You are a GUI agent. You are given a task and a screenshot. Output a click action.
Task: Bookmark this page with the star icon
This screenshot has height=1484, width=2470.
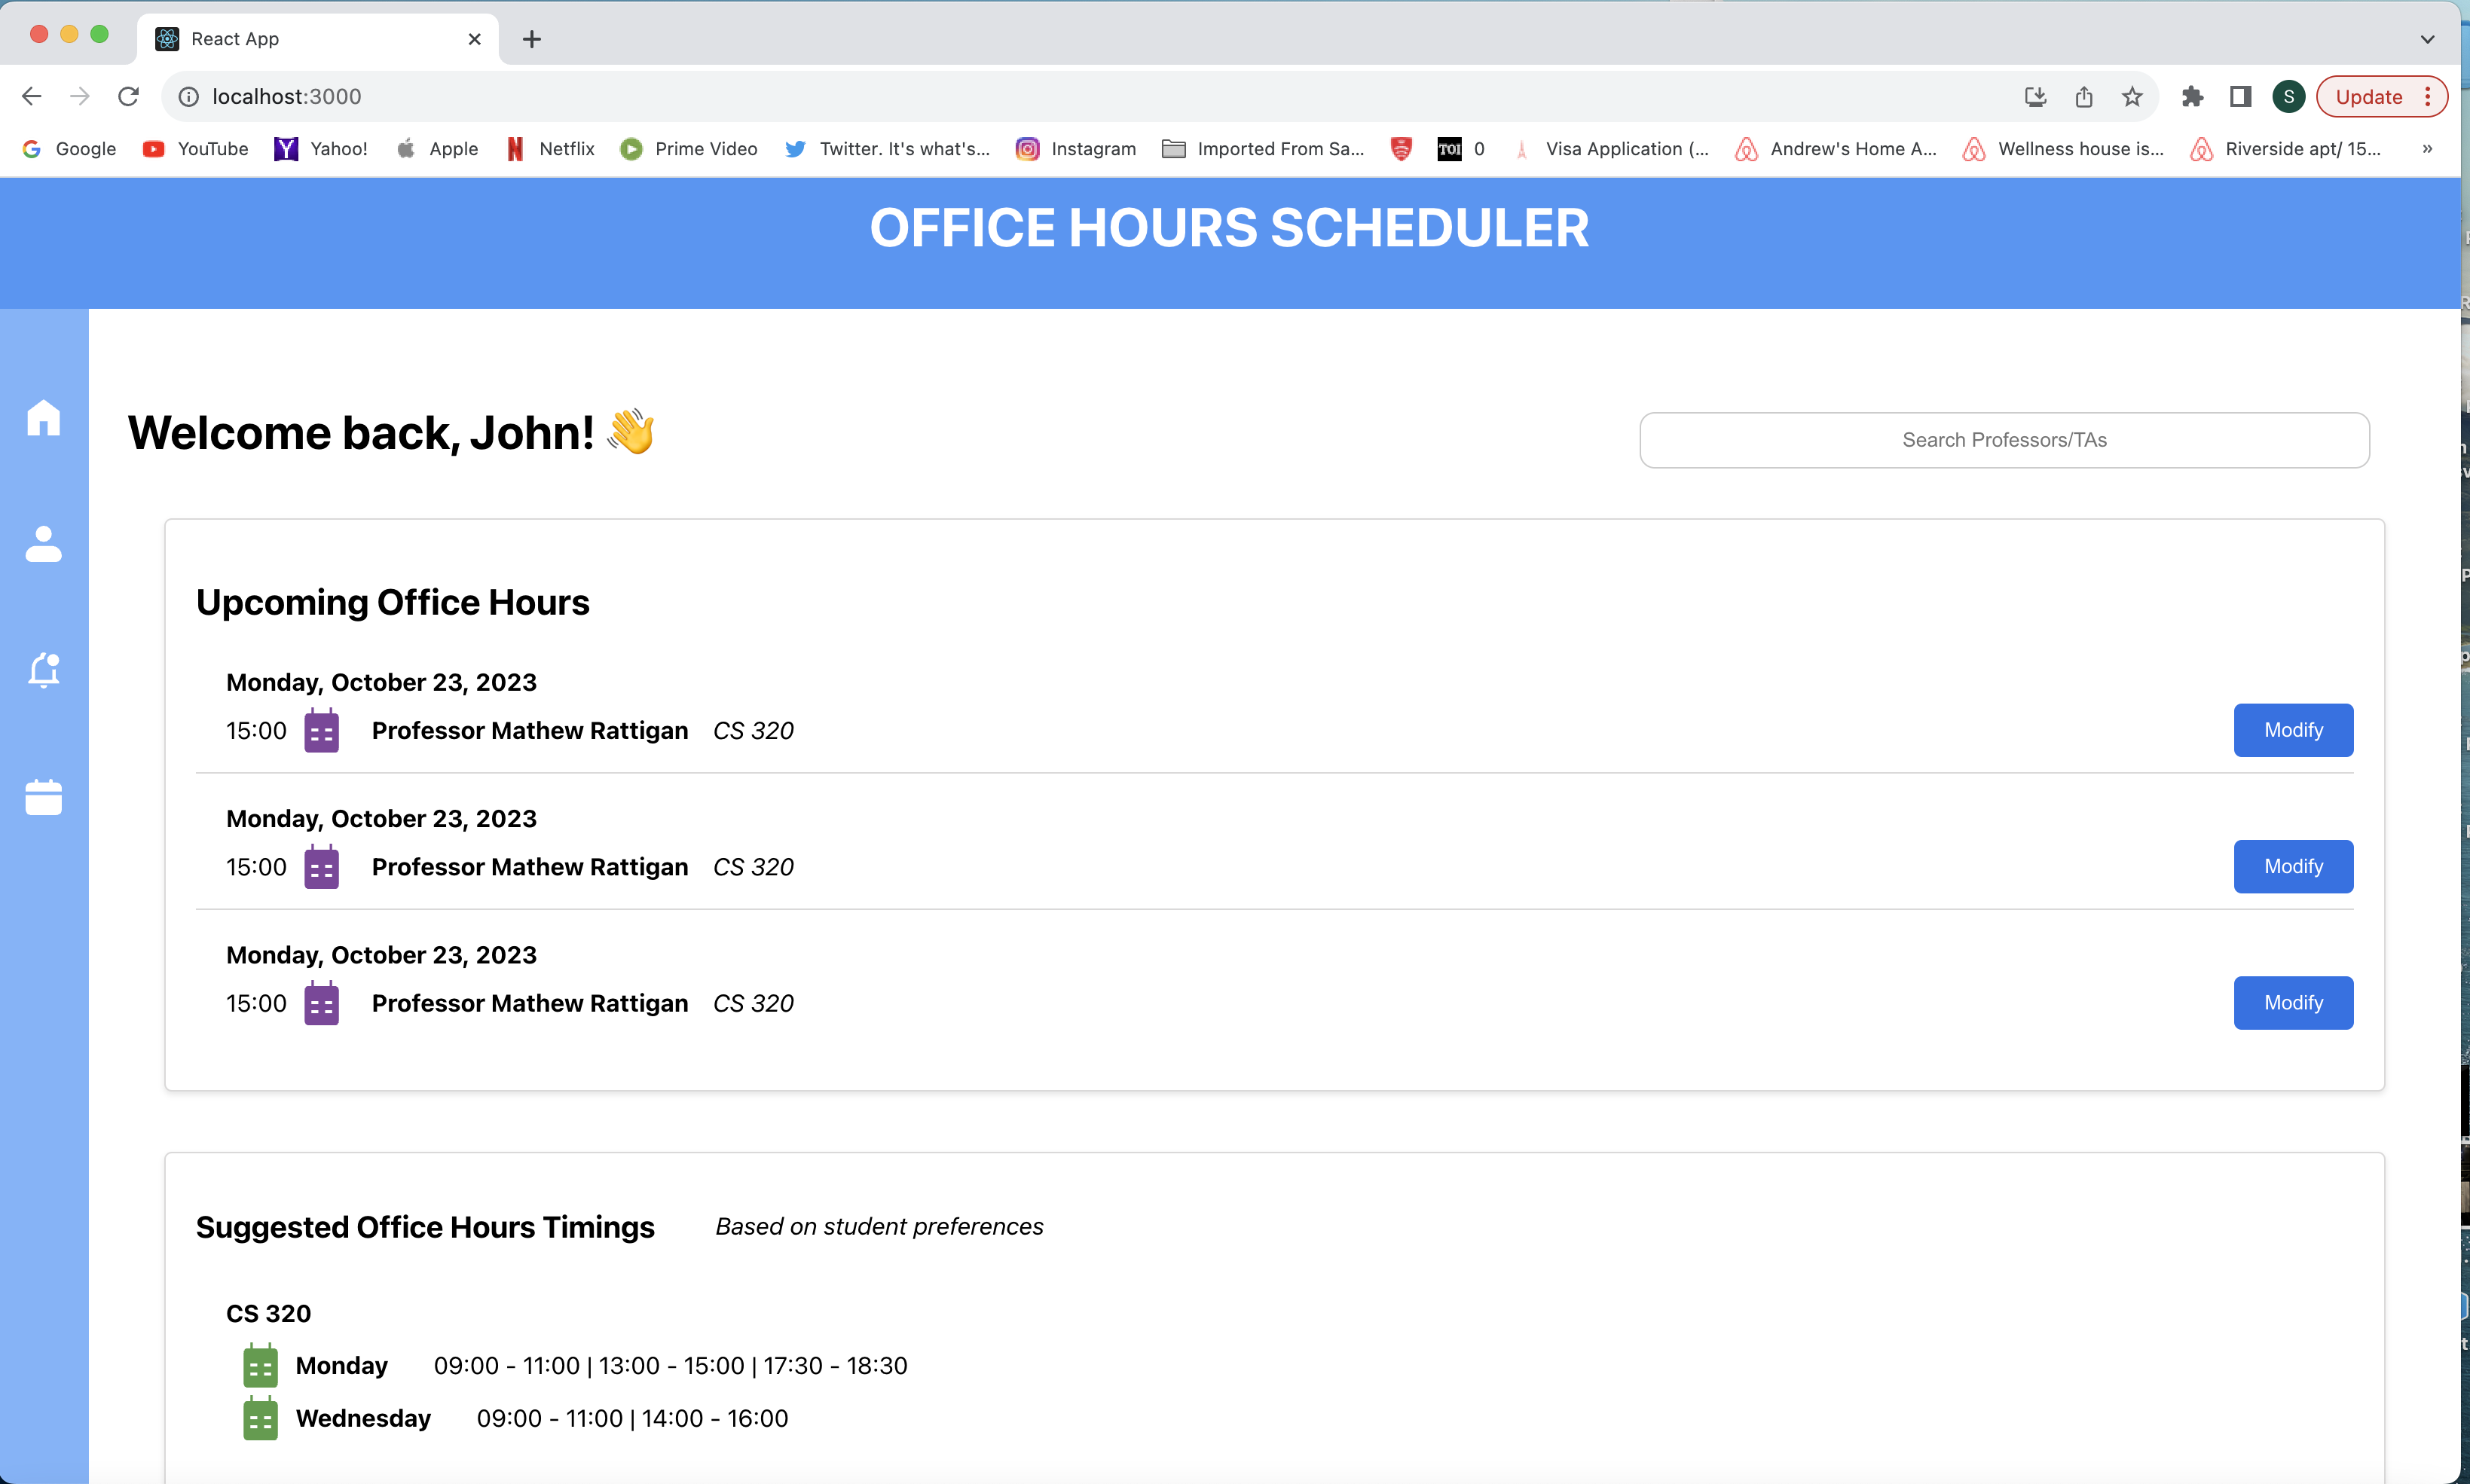[2131, 96]
